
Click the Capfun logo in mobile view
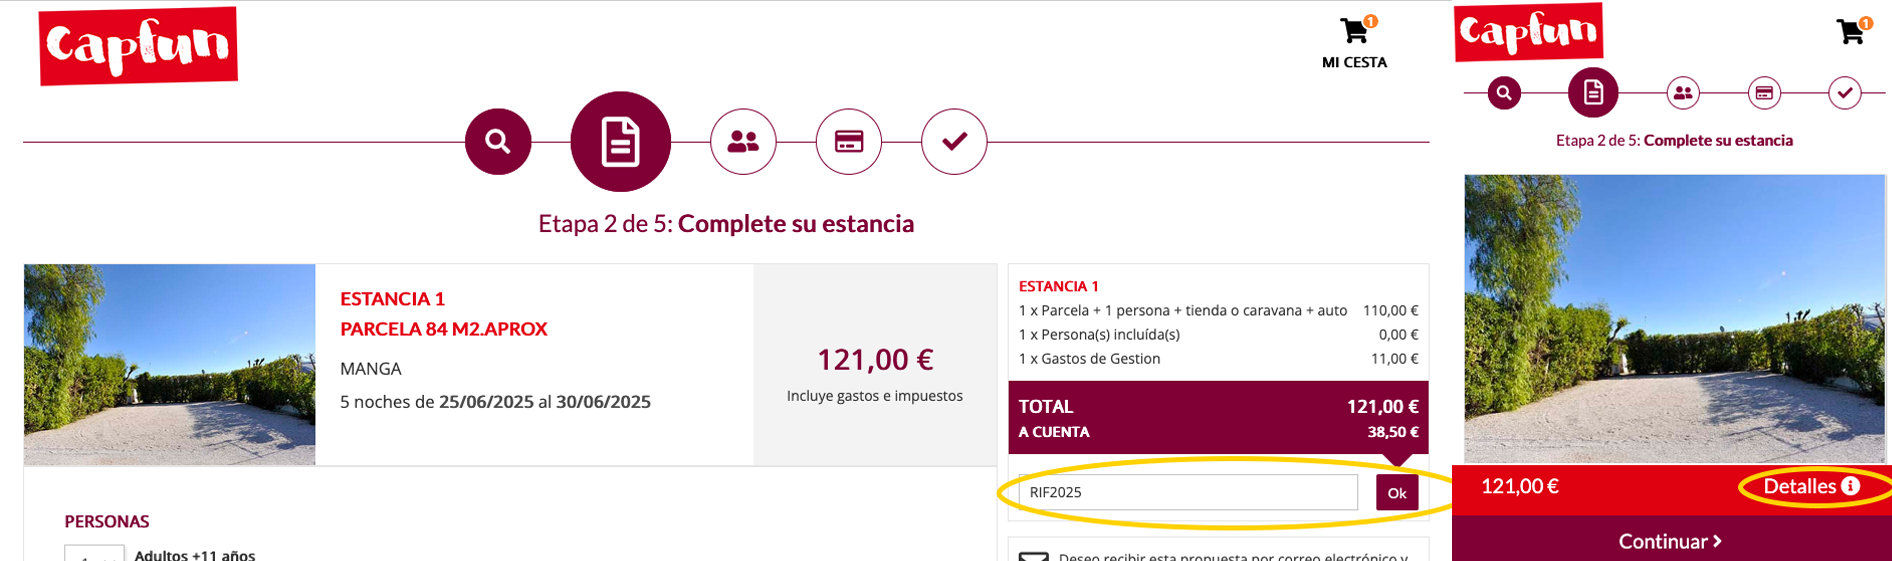tap(1528, 32)
